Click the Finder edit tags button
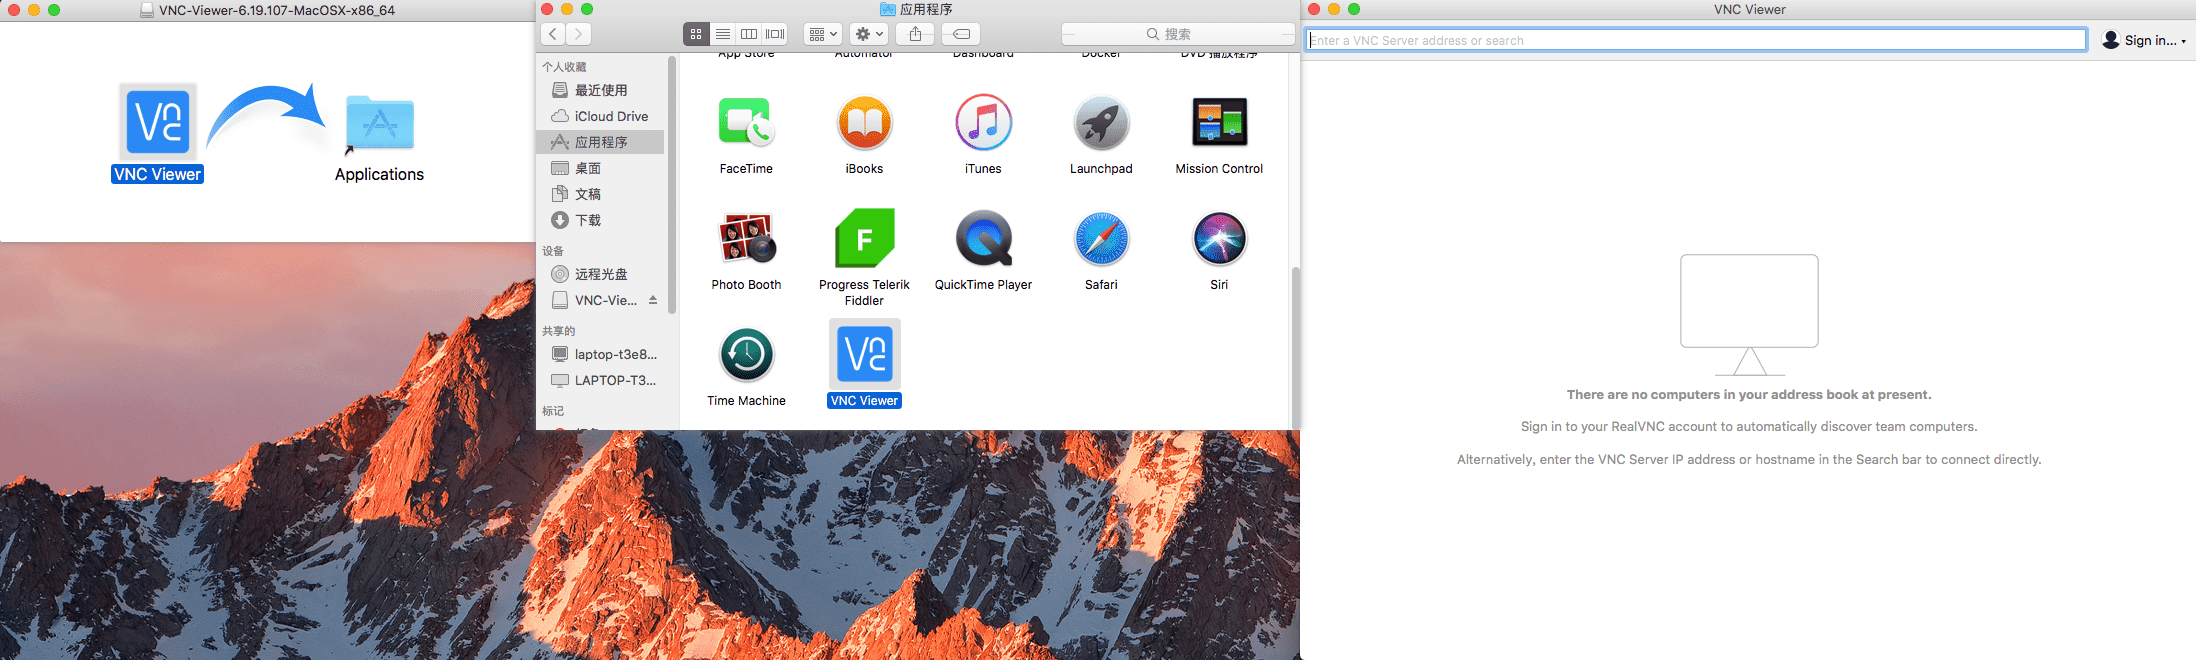Image resolution: width=2196 pixels, height=660 pixels. click(x=961, y=34)
